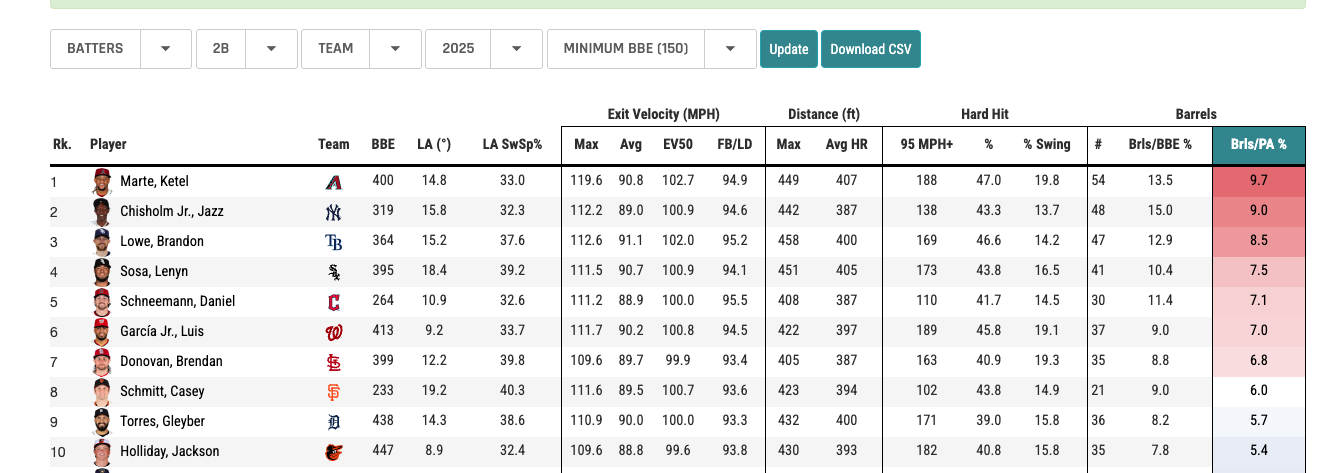The image size is (1319, 473).
Task: Open the 2025 season dropdown
Action: click(484, 49)
